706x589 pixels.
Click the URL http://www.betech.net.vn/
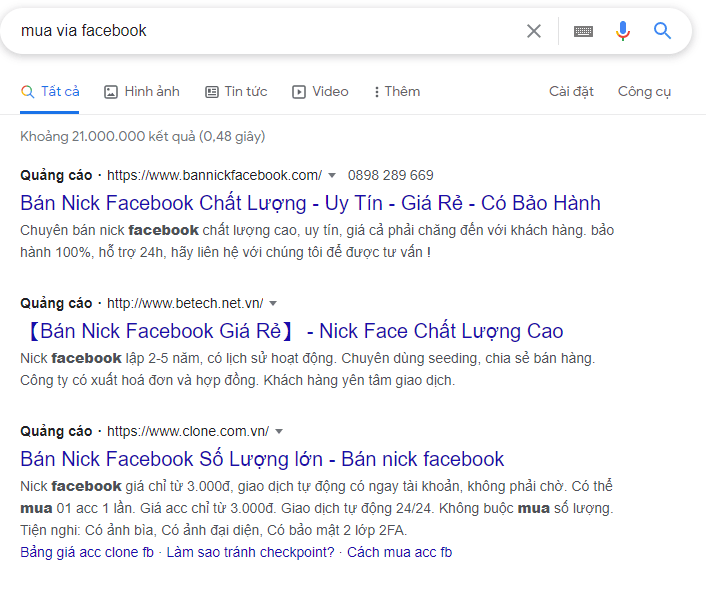[185, 304]
